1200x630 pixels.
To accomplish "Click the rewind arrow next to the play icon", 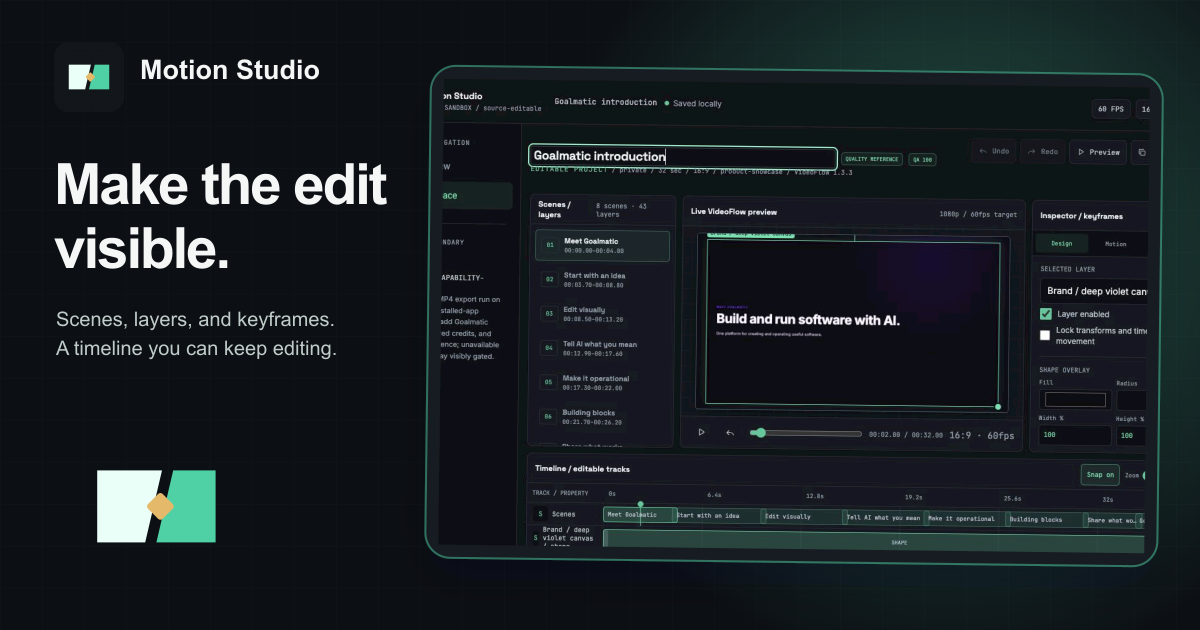I will pyautogui.click(x=730, y=433).
